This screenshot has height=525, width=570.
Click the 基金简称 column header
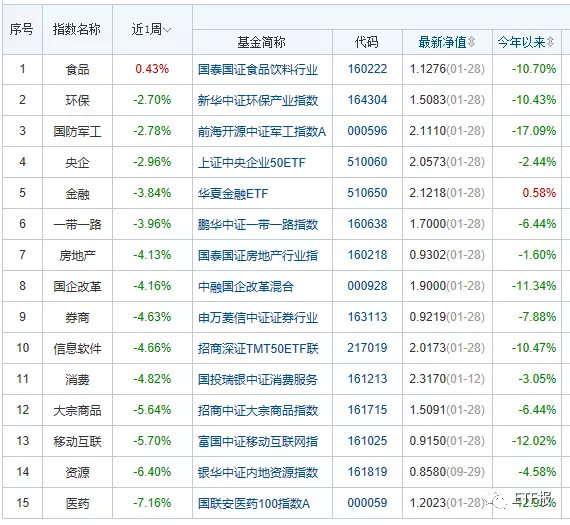pos(261,42)
